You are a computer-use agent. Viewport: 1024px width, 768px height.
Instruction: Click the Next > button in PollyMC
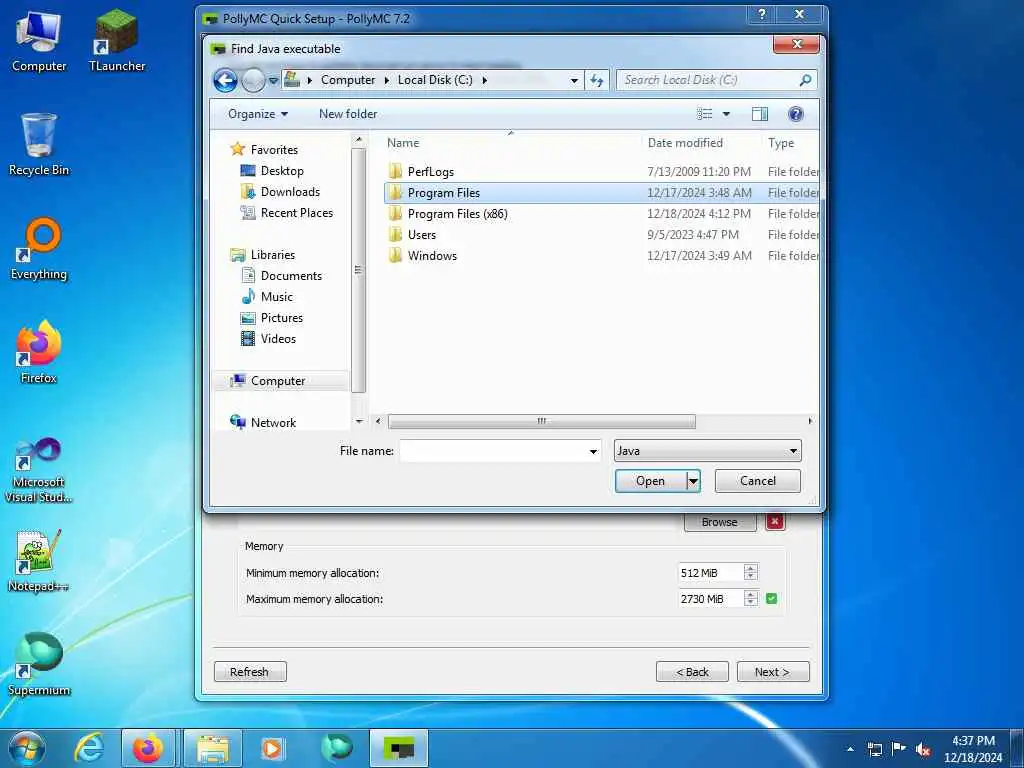point(773,672)
